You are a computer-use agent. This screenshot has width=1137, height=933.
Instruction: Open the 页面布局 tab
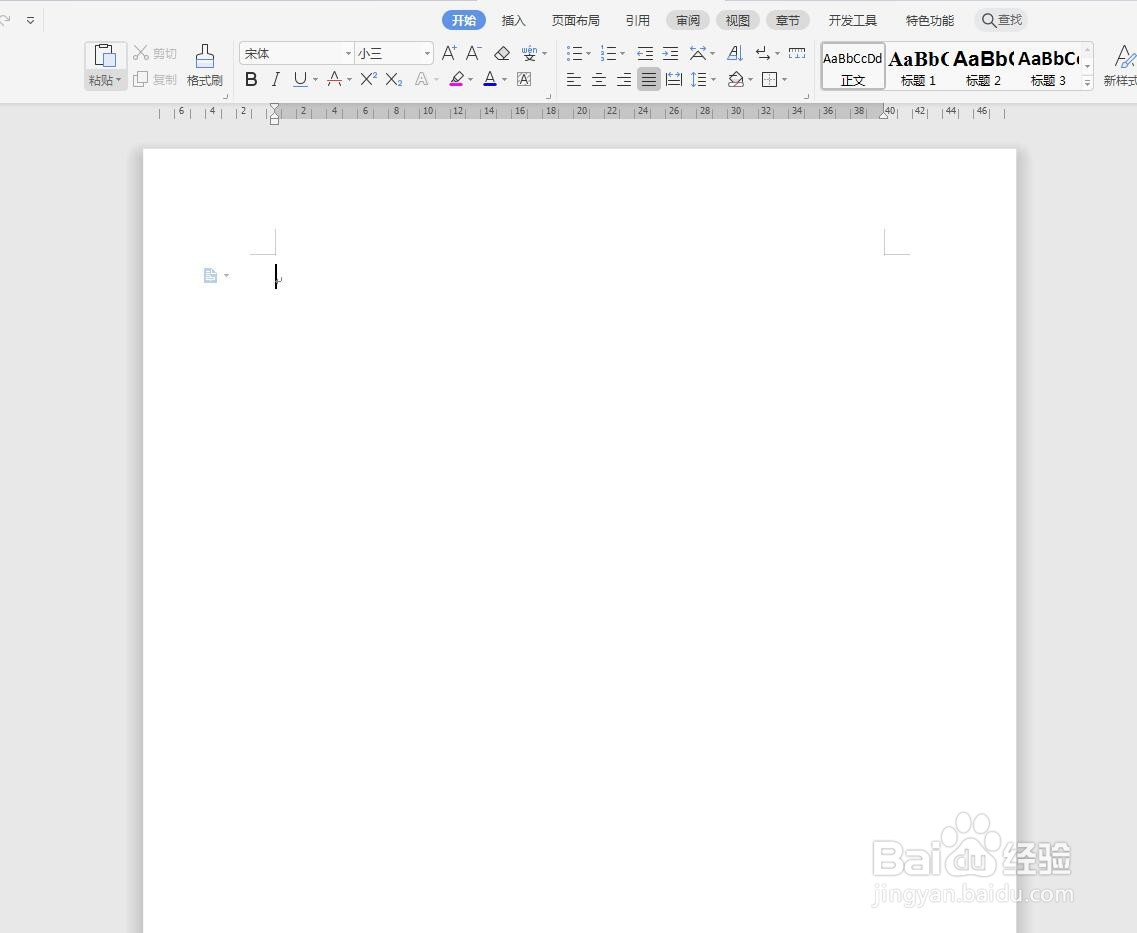(576, 20)
